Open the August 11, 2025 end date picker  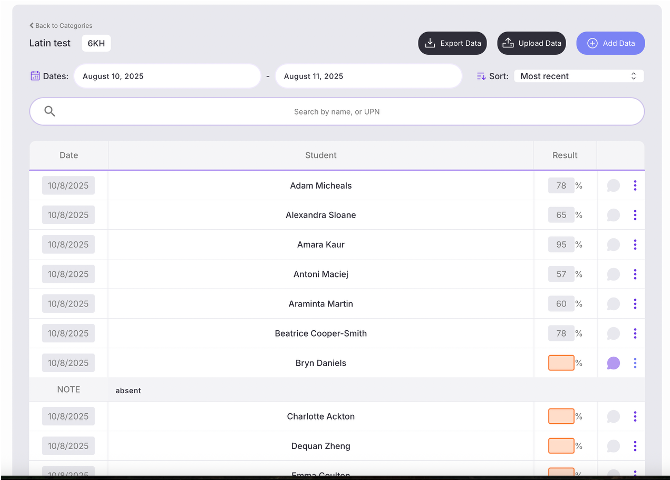[x=368, y=76]
